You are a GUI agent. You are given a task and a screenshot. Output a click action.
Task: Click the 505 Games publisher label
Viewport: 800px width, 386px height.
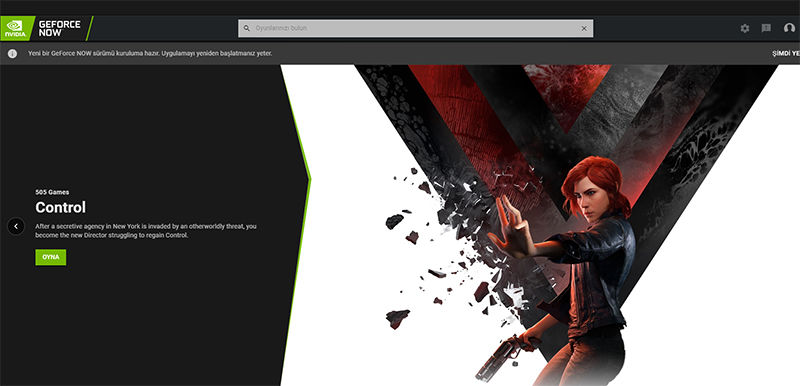coord(52,192)
